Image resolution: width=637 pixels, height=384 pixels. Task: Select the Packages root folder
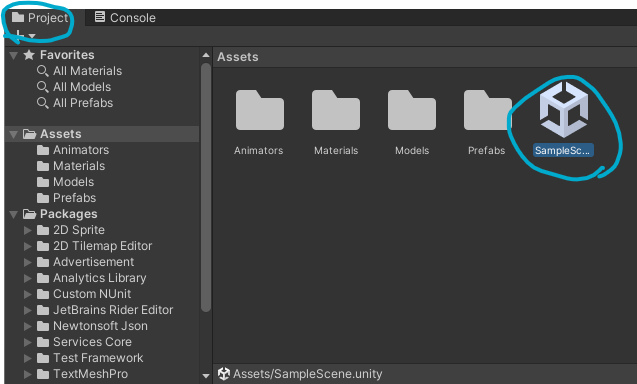pos(68,214)
